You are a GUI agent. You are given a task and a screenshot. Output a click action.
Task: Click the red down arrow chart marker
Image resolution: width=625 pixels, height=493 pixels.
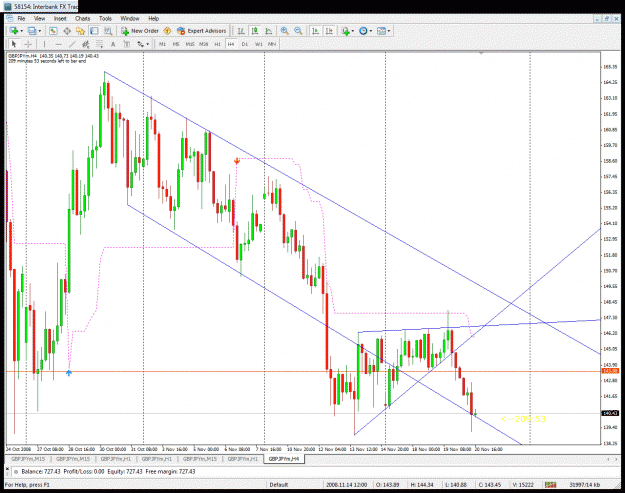pyautogui.click(x=237, y=161)
